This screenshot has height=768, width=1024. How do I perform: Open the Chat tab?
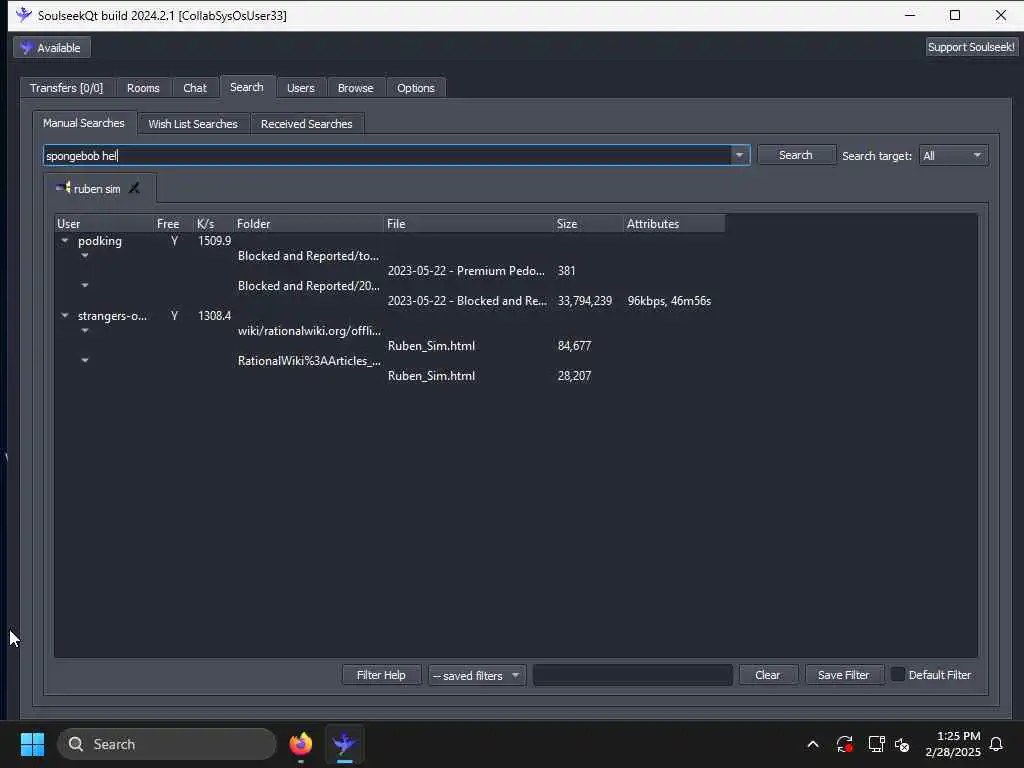(x=195, y=88)
